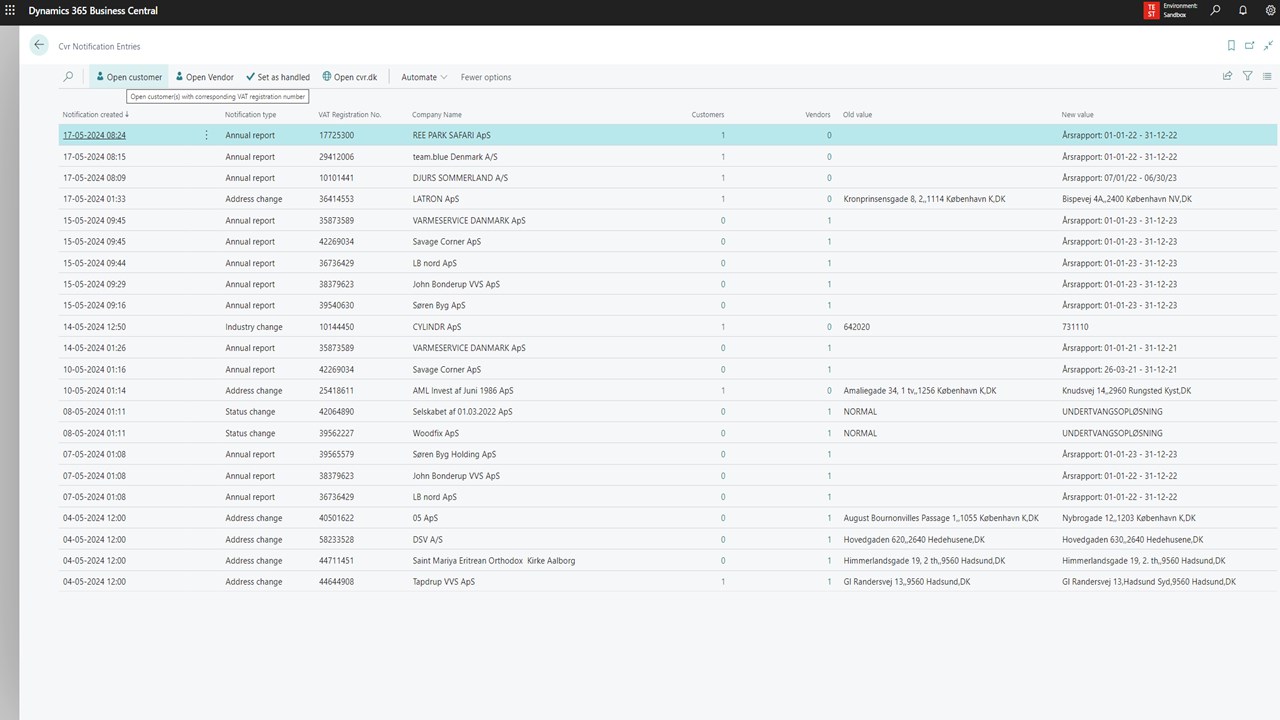1280x720 pixels.
Task: Click old value 642020
Action: [857, 327]
